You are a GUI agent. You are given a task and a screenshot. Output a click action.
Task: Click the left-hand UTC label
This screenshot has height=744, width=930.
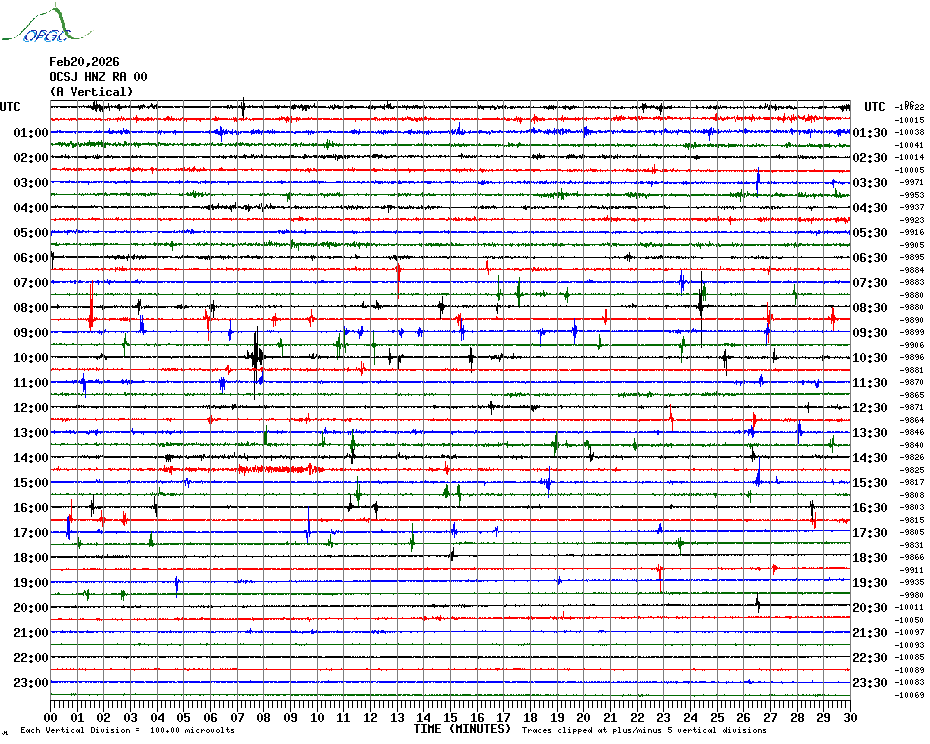click(10, 107)
